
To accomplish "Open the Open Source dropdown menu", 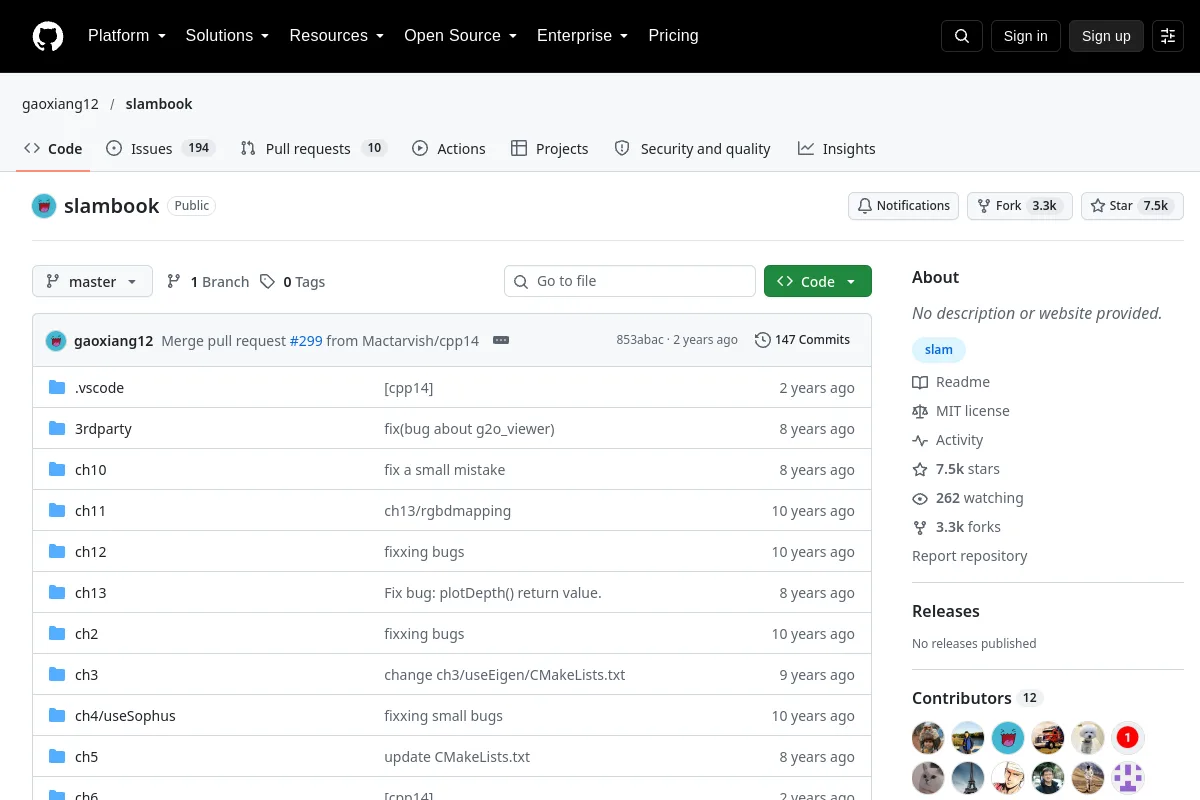I will click(x=460, y=36).
